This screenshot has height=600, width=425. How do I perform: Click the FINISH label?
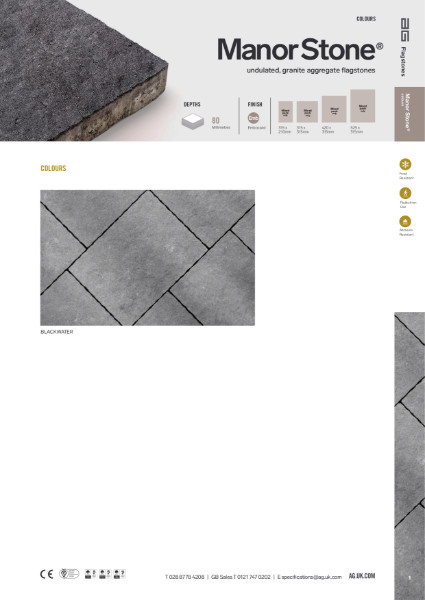coord(255,104)
